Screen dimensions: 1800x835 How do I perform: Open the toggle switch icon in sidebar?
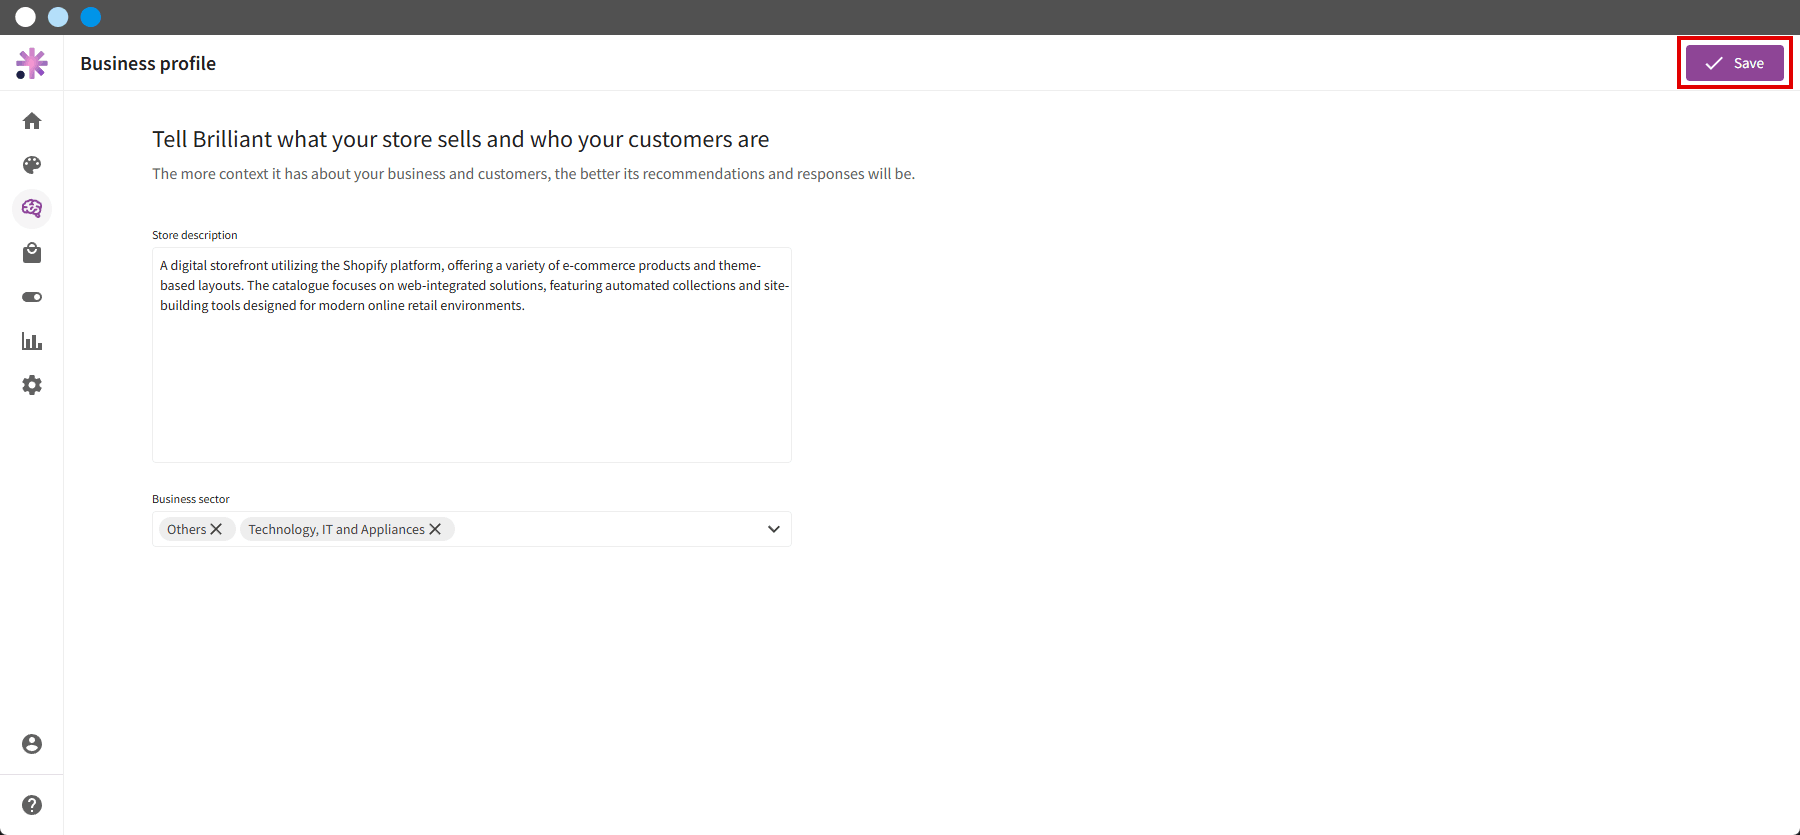pyautogui.click(x=32, y=297)
